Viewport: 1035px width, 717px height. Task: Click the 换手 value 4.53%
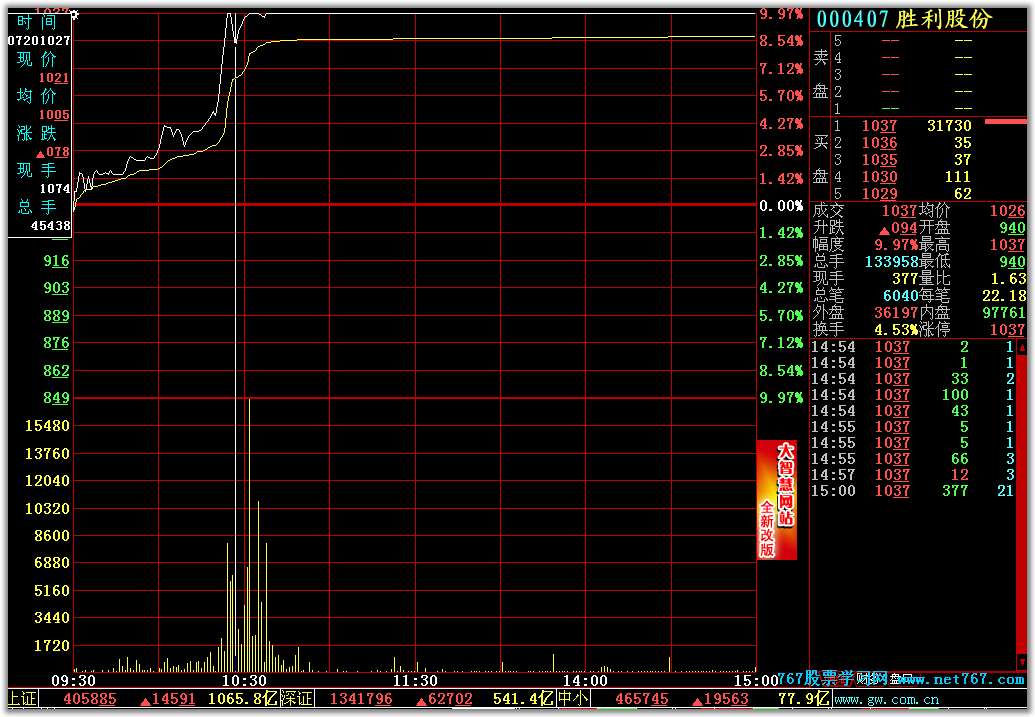[896, 329]
